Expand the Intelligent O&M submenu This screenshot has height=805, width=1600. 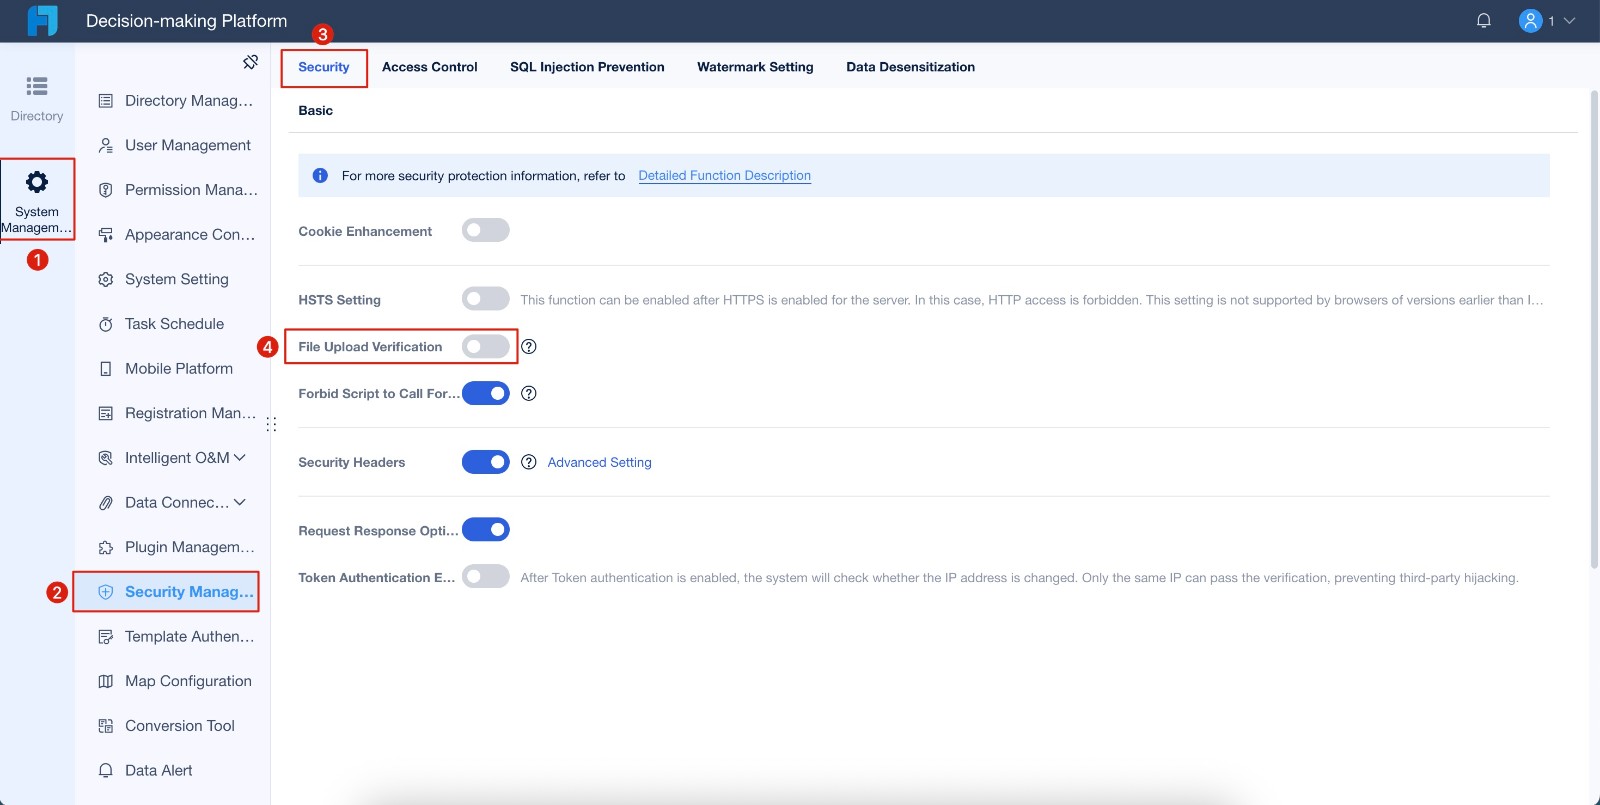(240, 458)
